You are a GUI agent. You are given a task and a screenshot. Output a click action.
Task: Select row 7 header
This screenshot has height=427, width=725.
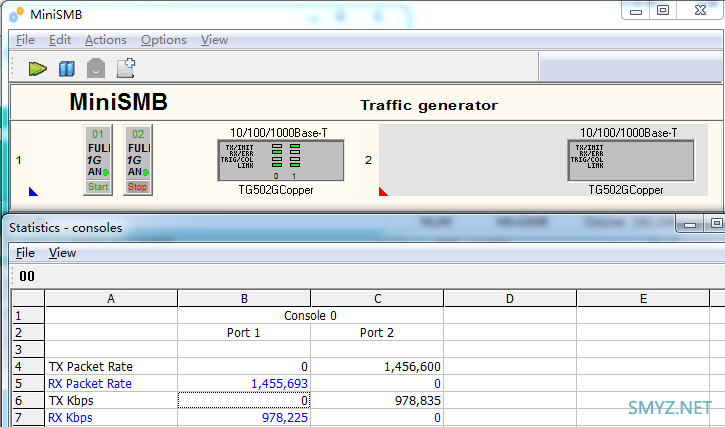click(x=28, y=418)
